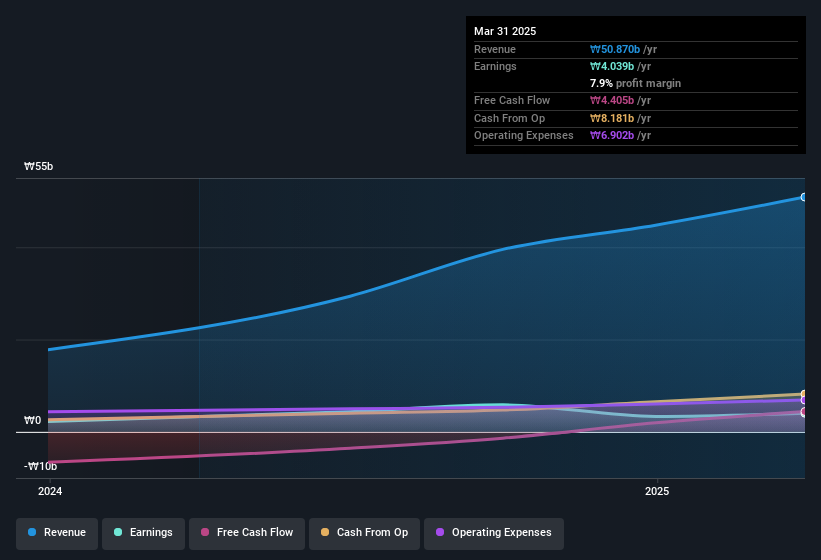The image size is (821, 560).
Task: Click the ₩6.902b operating expenses value
Action: tap(612, 136)
